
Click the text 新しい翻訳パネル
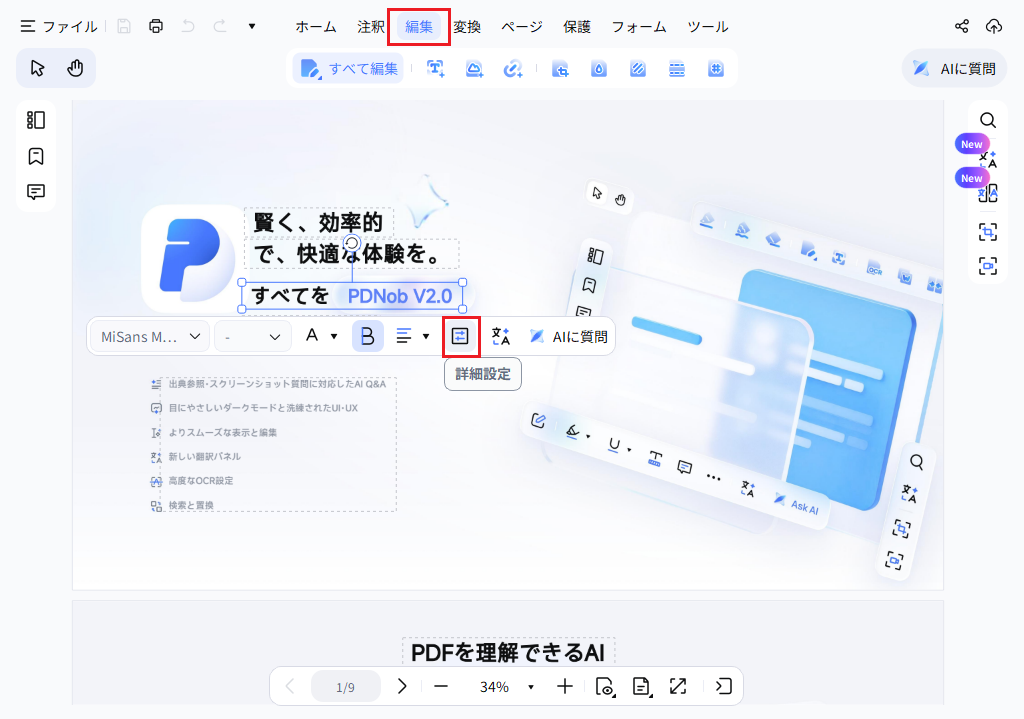click(x=205, y=456)
